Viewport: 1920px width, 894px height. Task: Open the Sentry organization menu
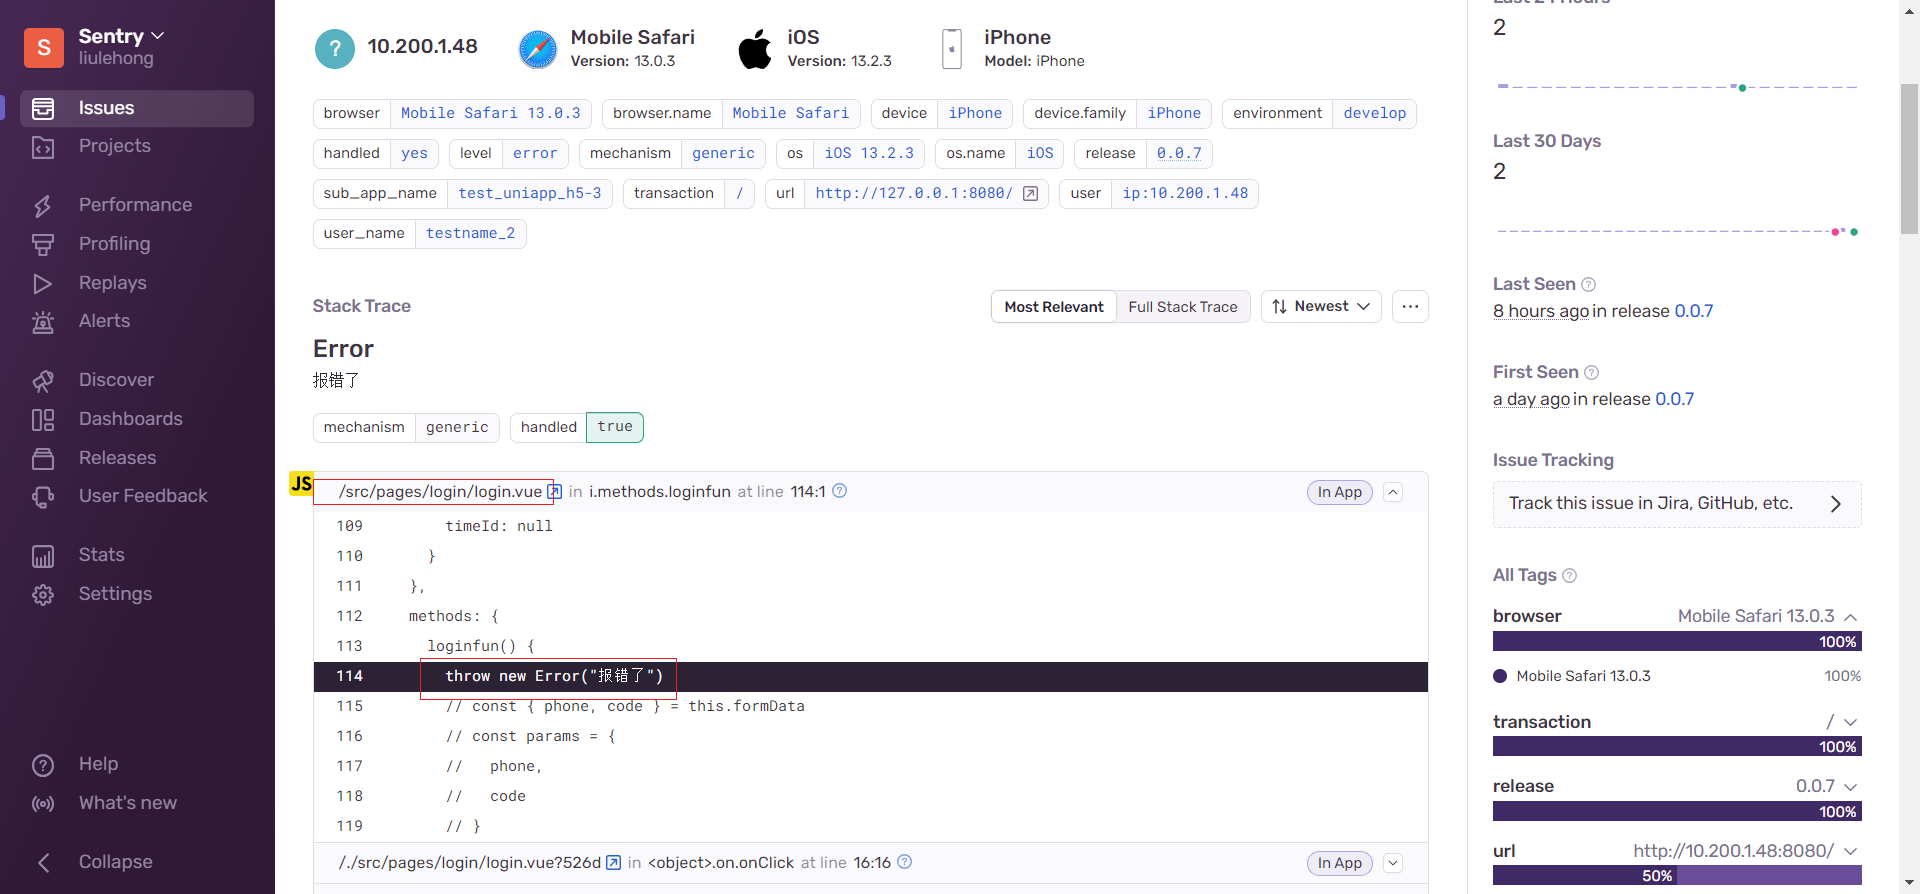(x=120, y=37)
